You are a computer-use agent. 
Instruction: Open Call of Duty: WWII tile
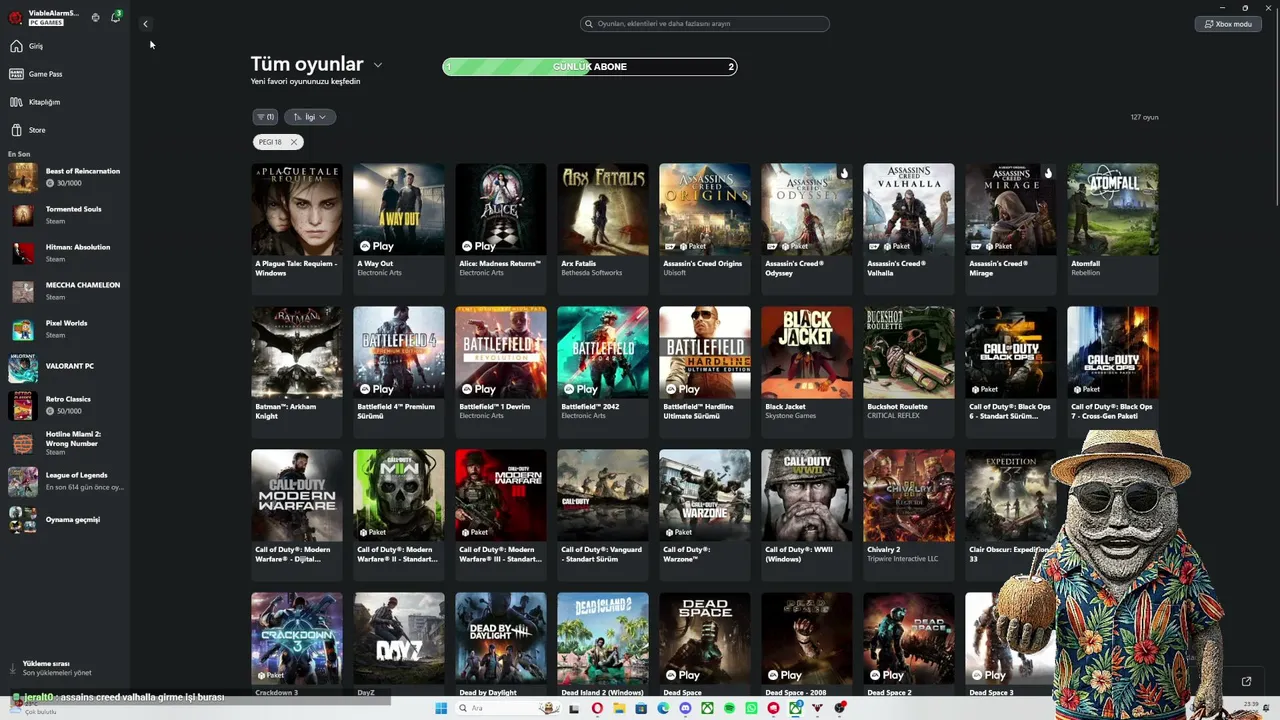pos(807,515)
